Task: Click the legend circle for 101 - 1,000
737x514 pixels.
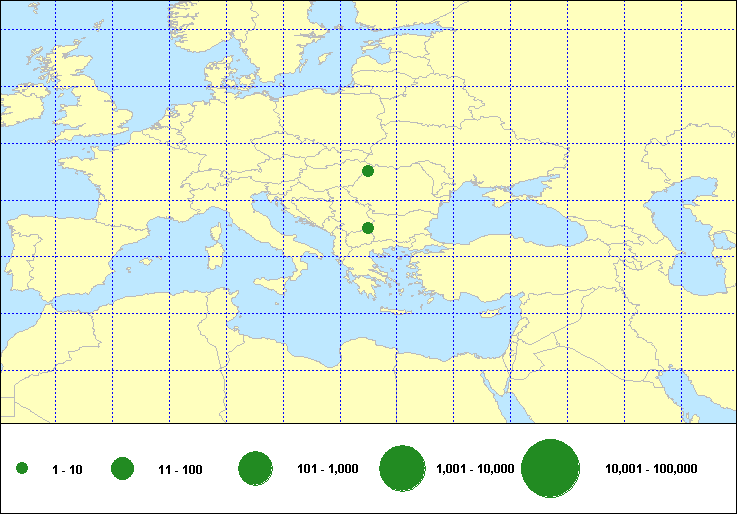Action: click(256, 468)
